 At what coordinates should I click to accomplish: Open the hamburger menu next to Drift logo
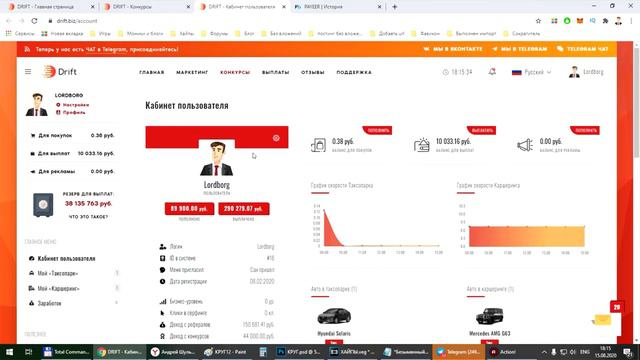[x=28, y=72]
